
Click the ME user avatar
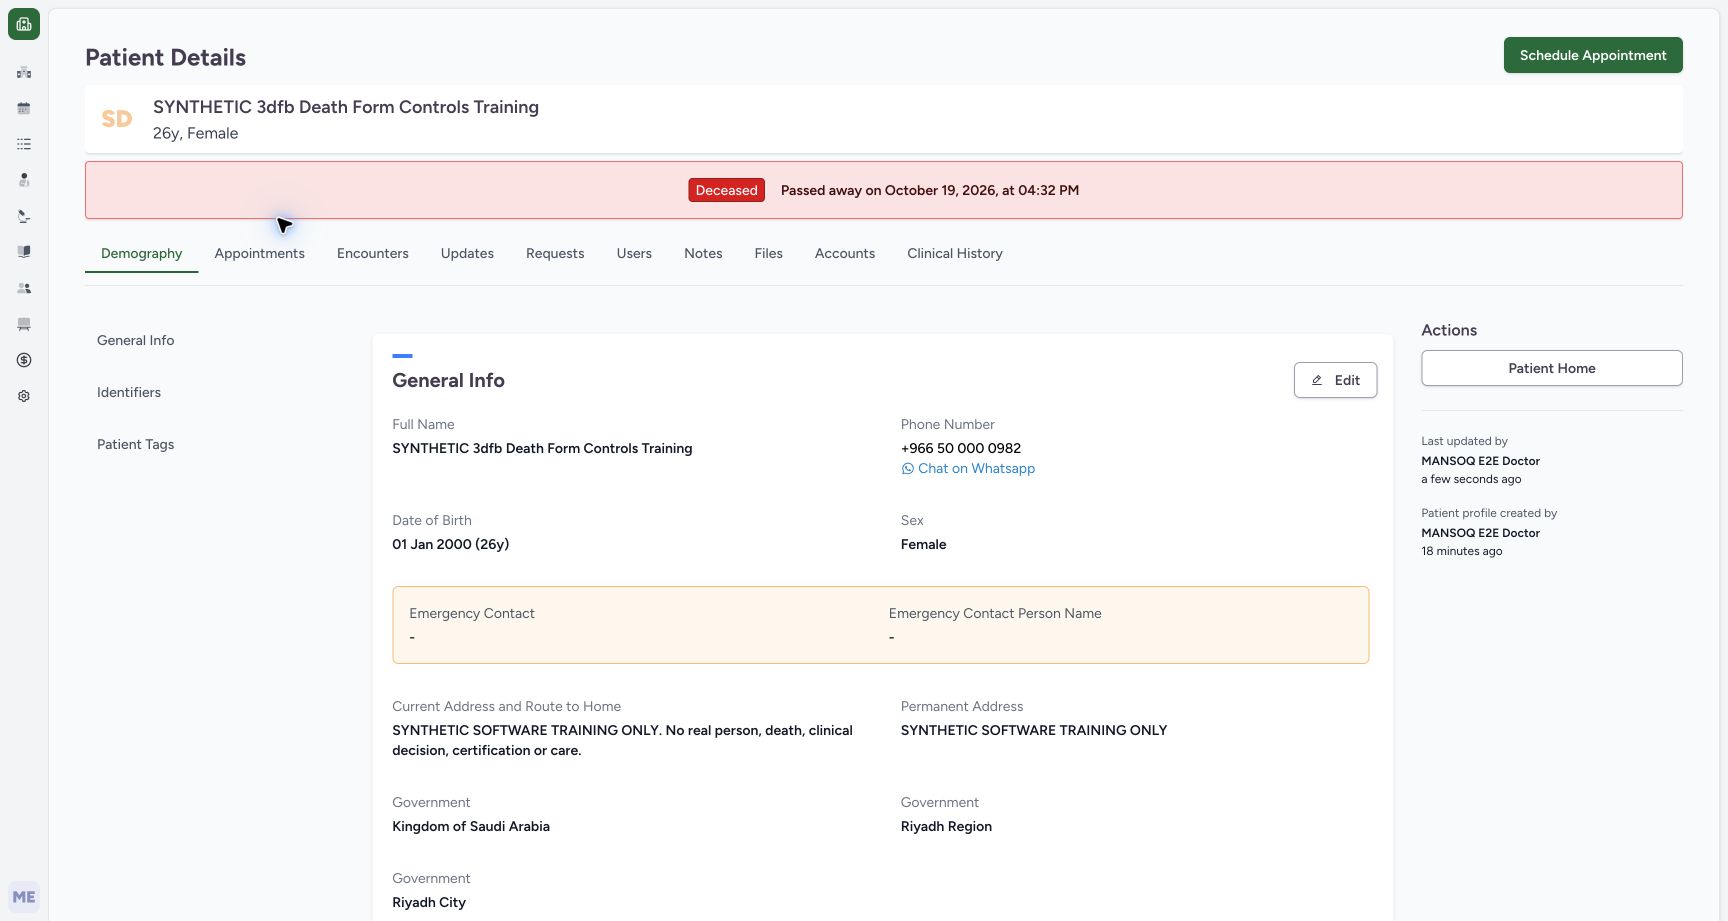tap(24, 897)
